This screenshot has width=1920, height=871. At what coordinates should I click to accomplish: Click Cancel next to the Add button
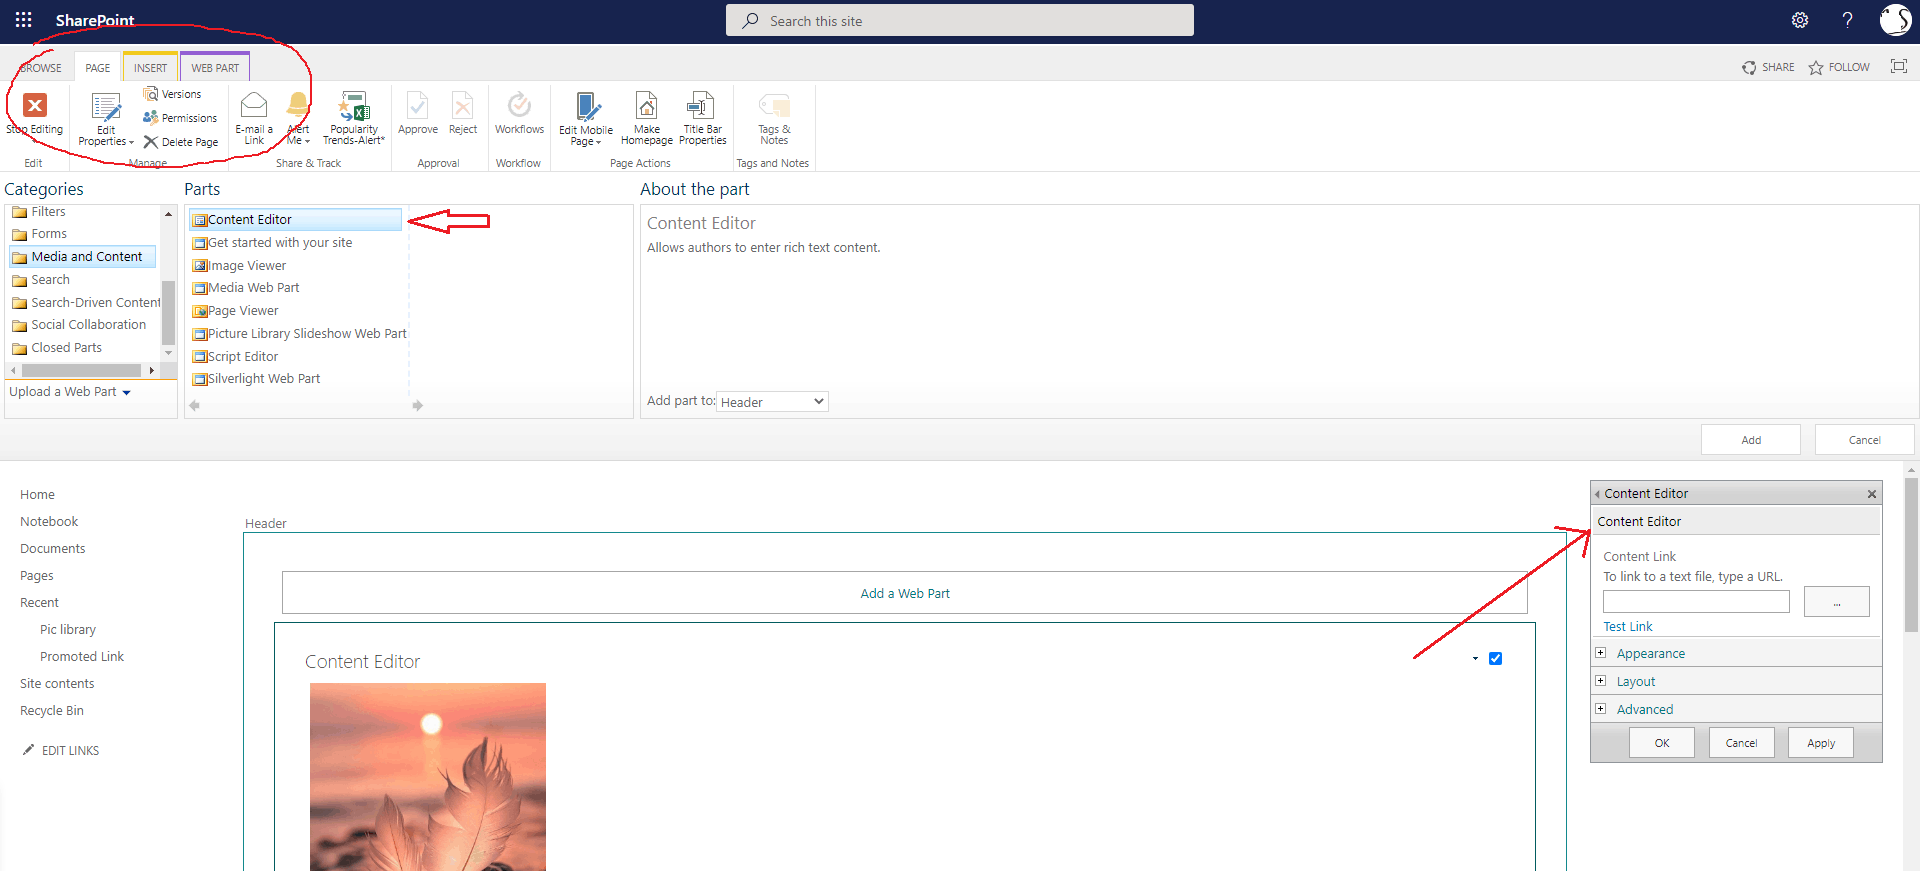click(1864, 440)
